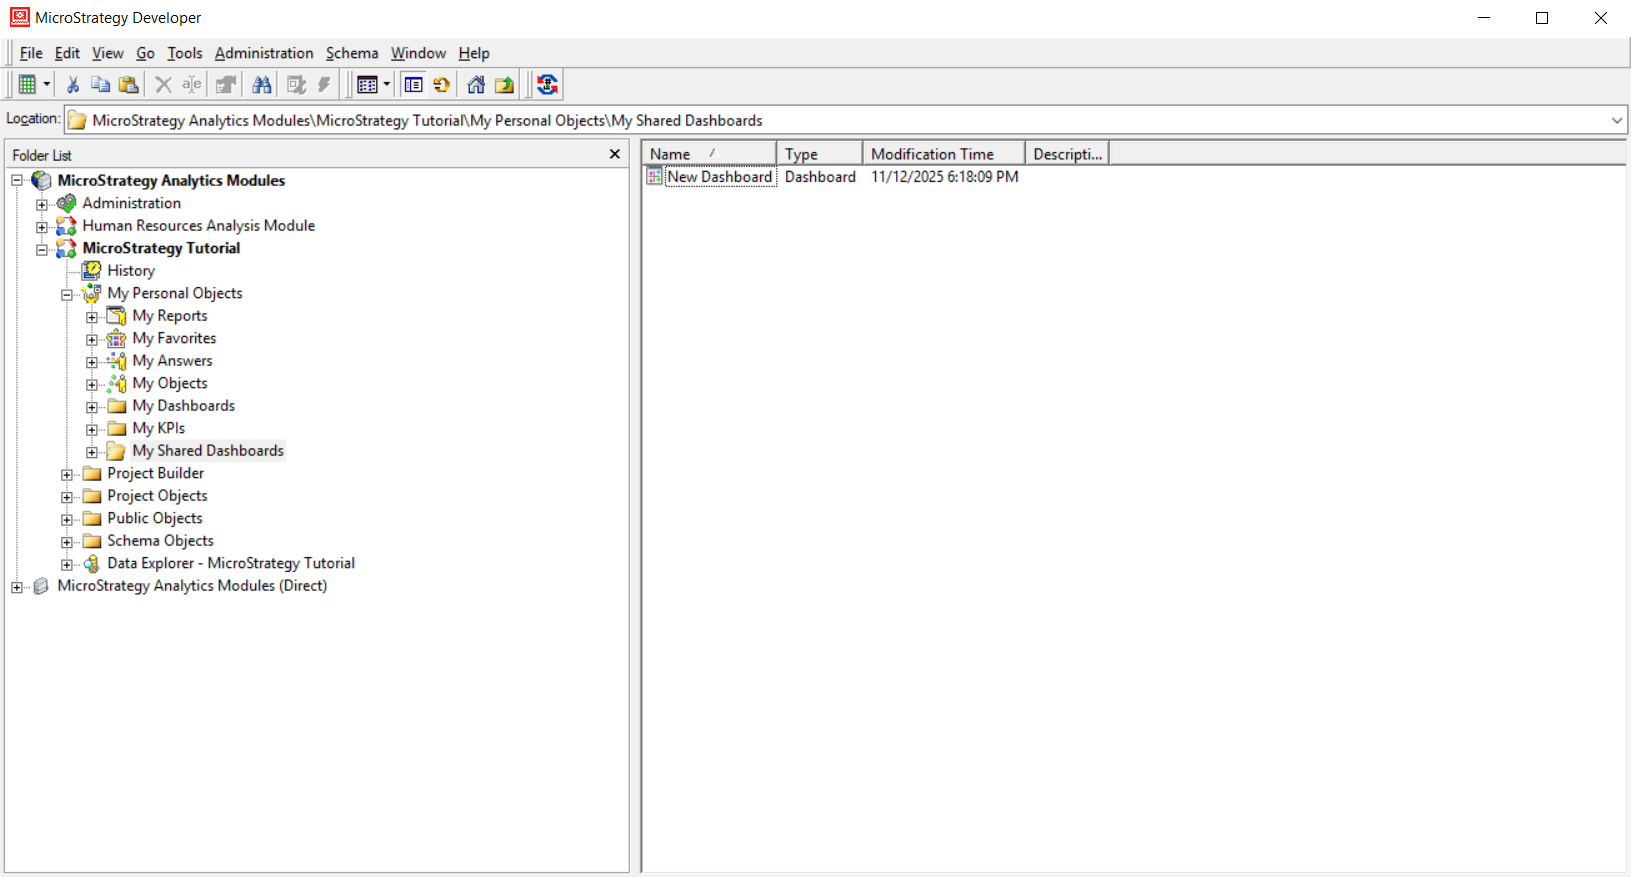The width and height of the screenshot is (1631, 877).
Task: Sort by the Name column header
Action: tap(710, 154)
